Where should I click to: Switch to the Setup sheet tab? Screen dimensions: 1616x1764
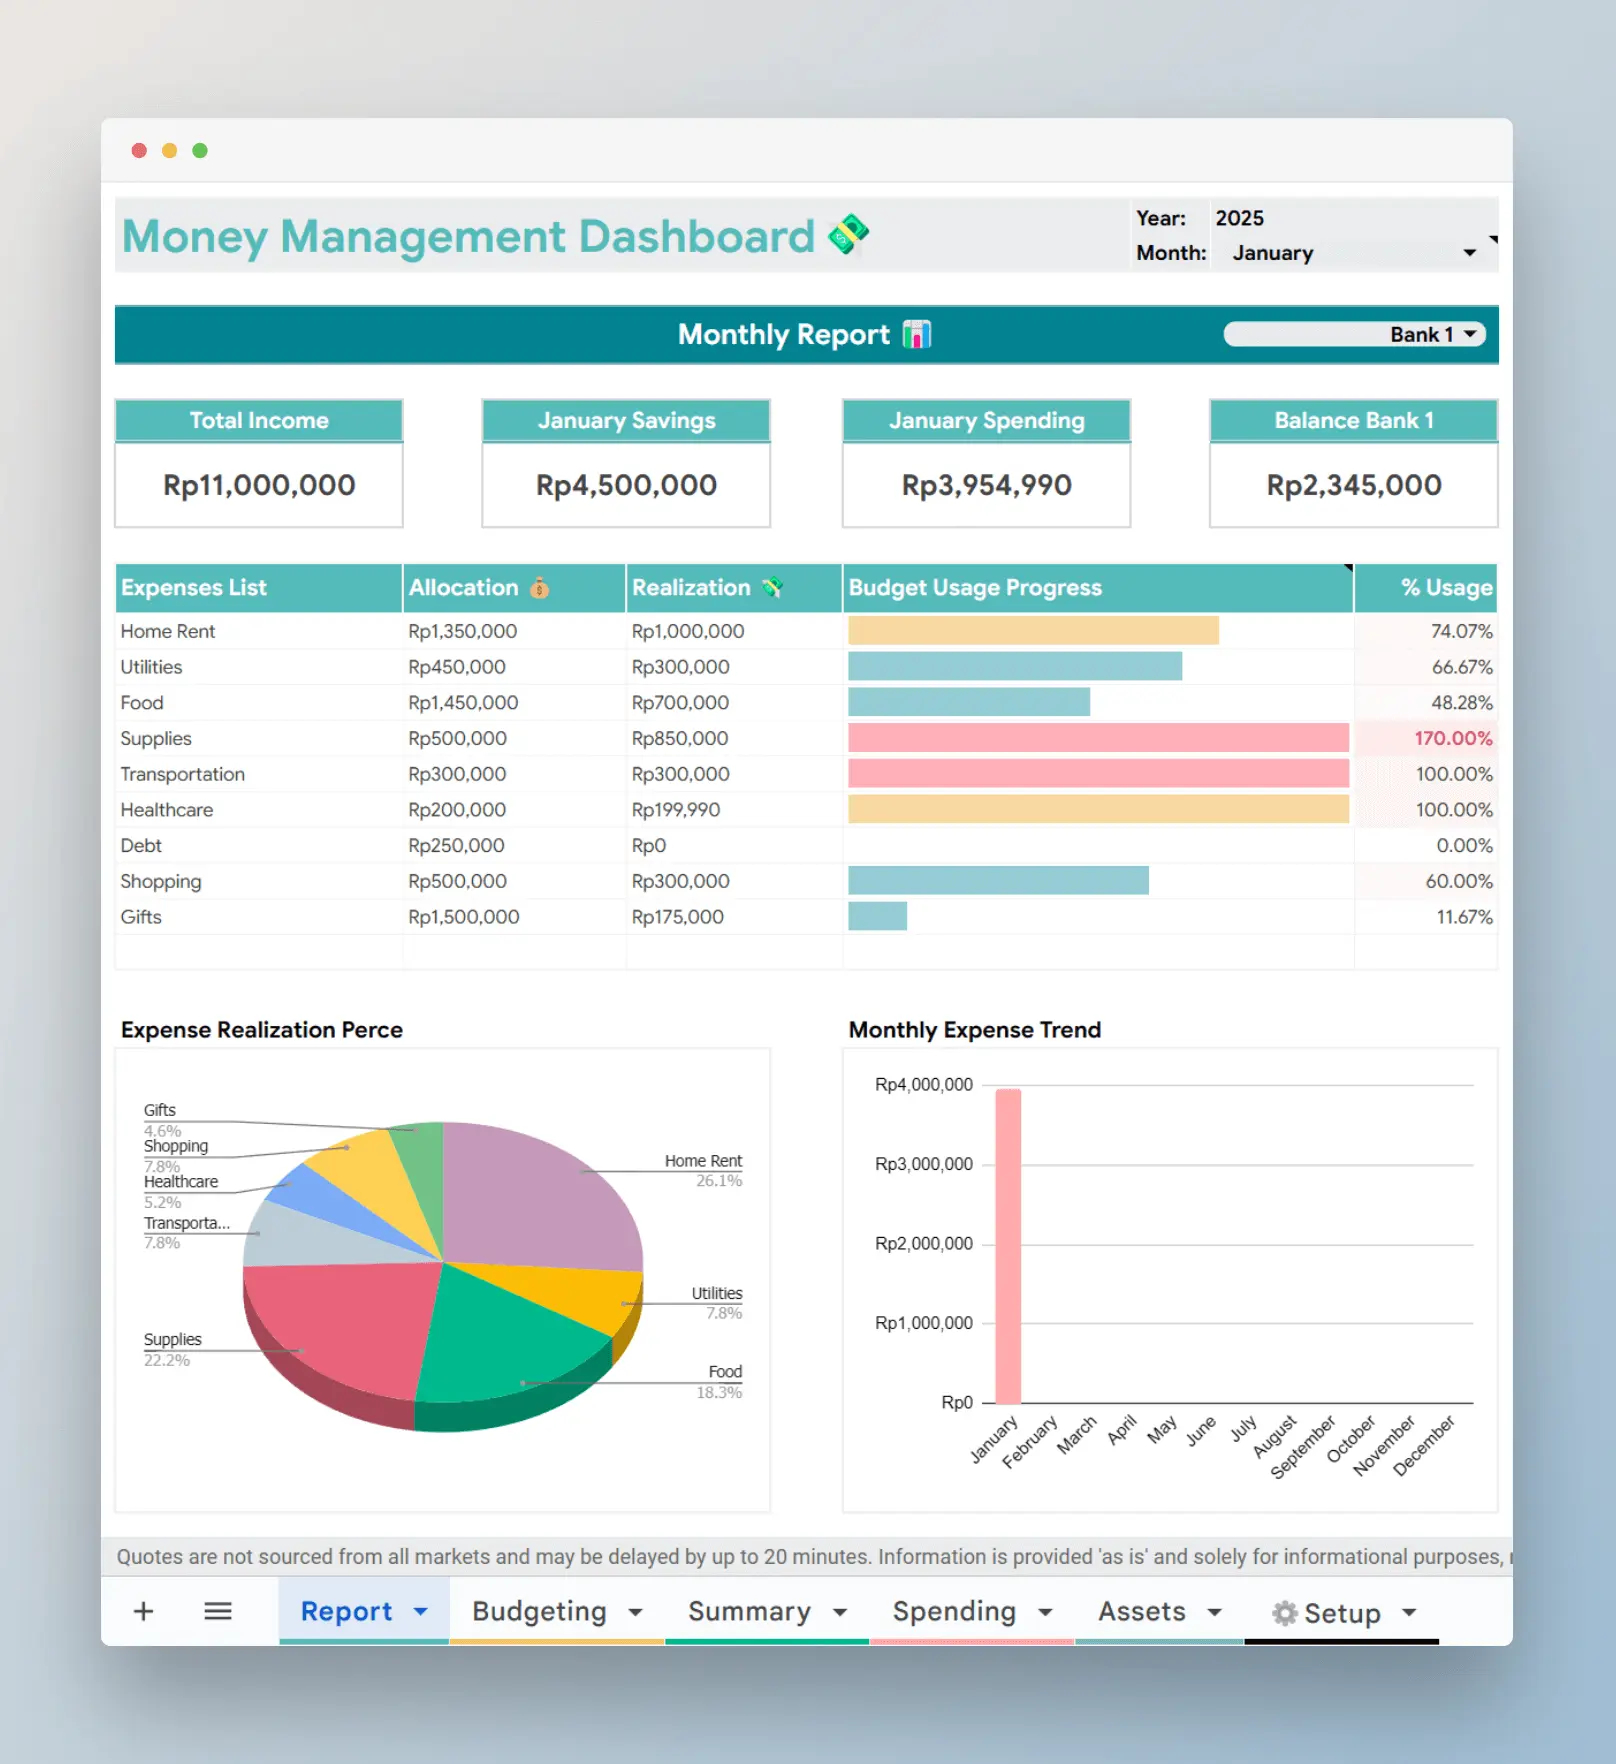tap(1342, 1612)
